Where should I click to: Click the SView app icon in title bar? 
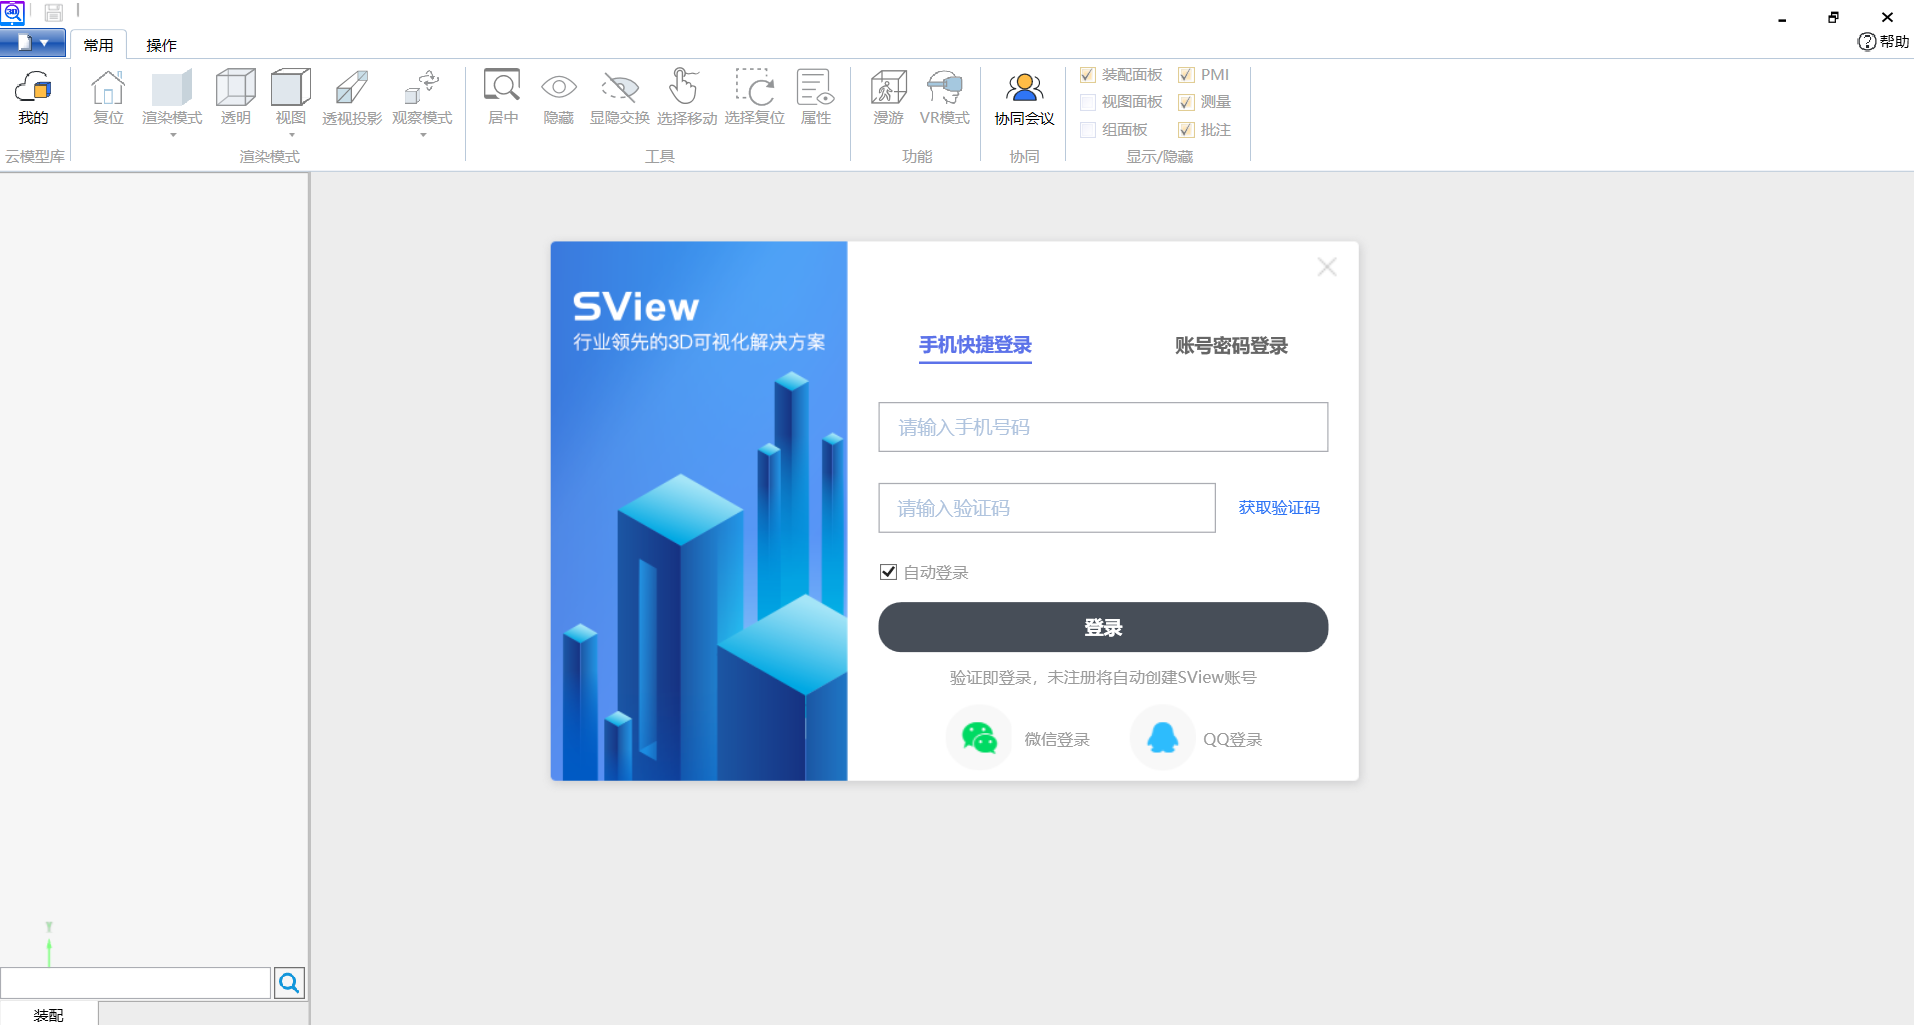pos(12,12)
